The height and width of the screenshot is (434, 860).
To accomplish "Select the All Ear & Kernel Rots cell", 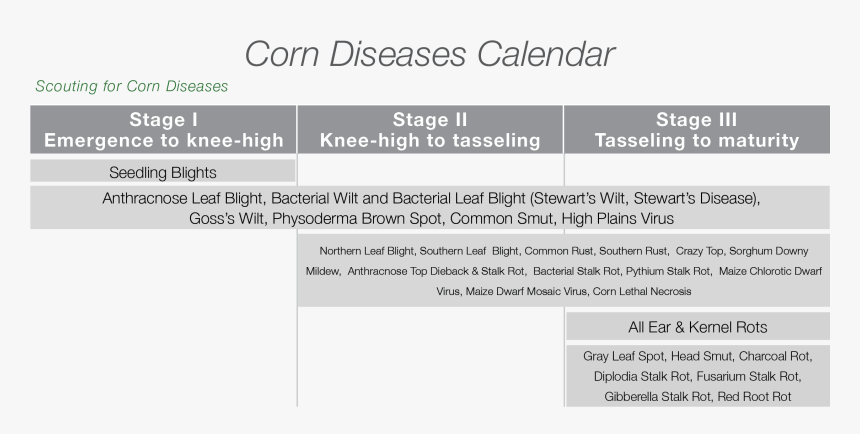I will [698, 326].
